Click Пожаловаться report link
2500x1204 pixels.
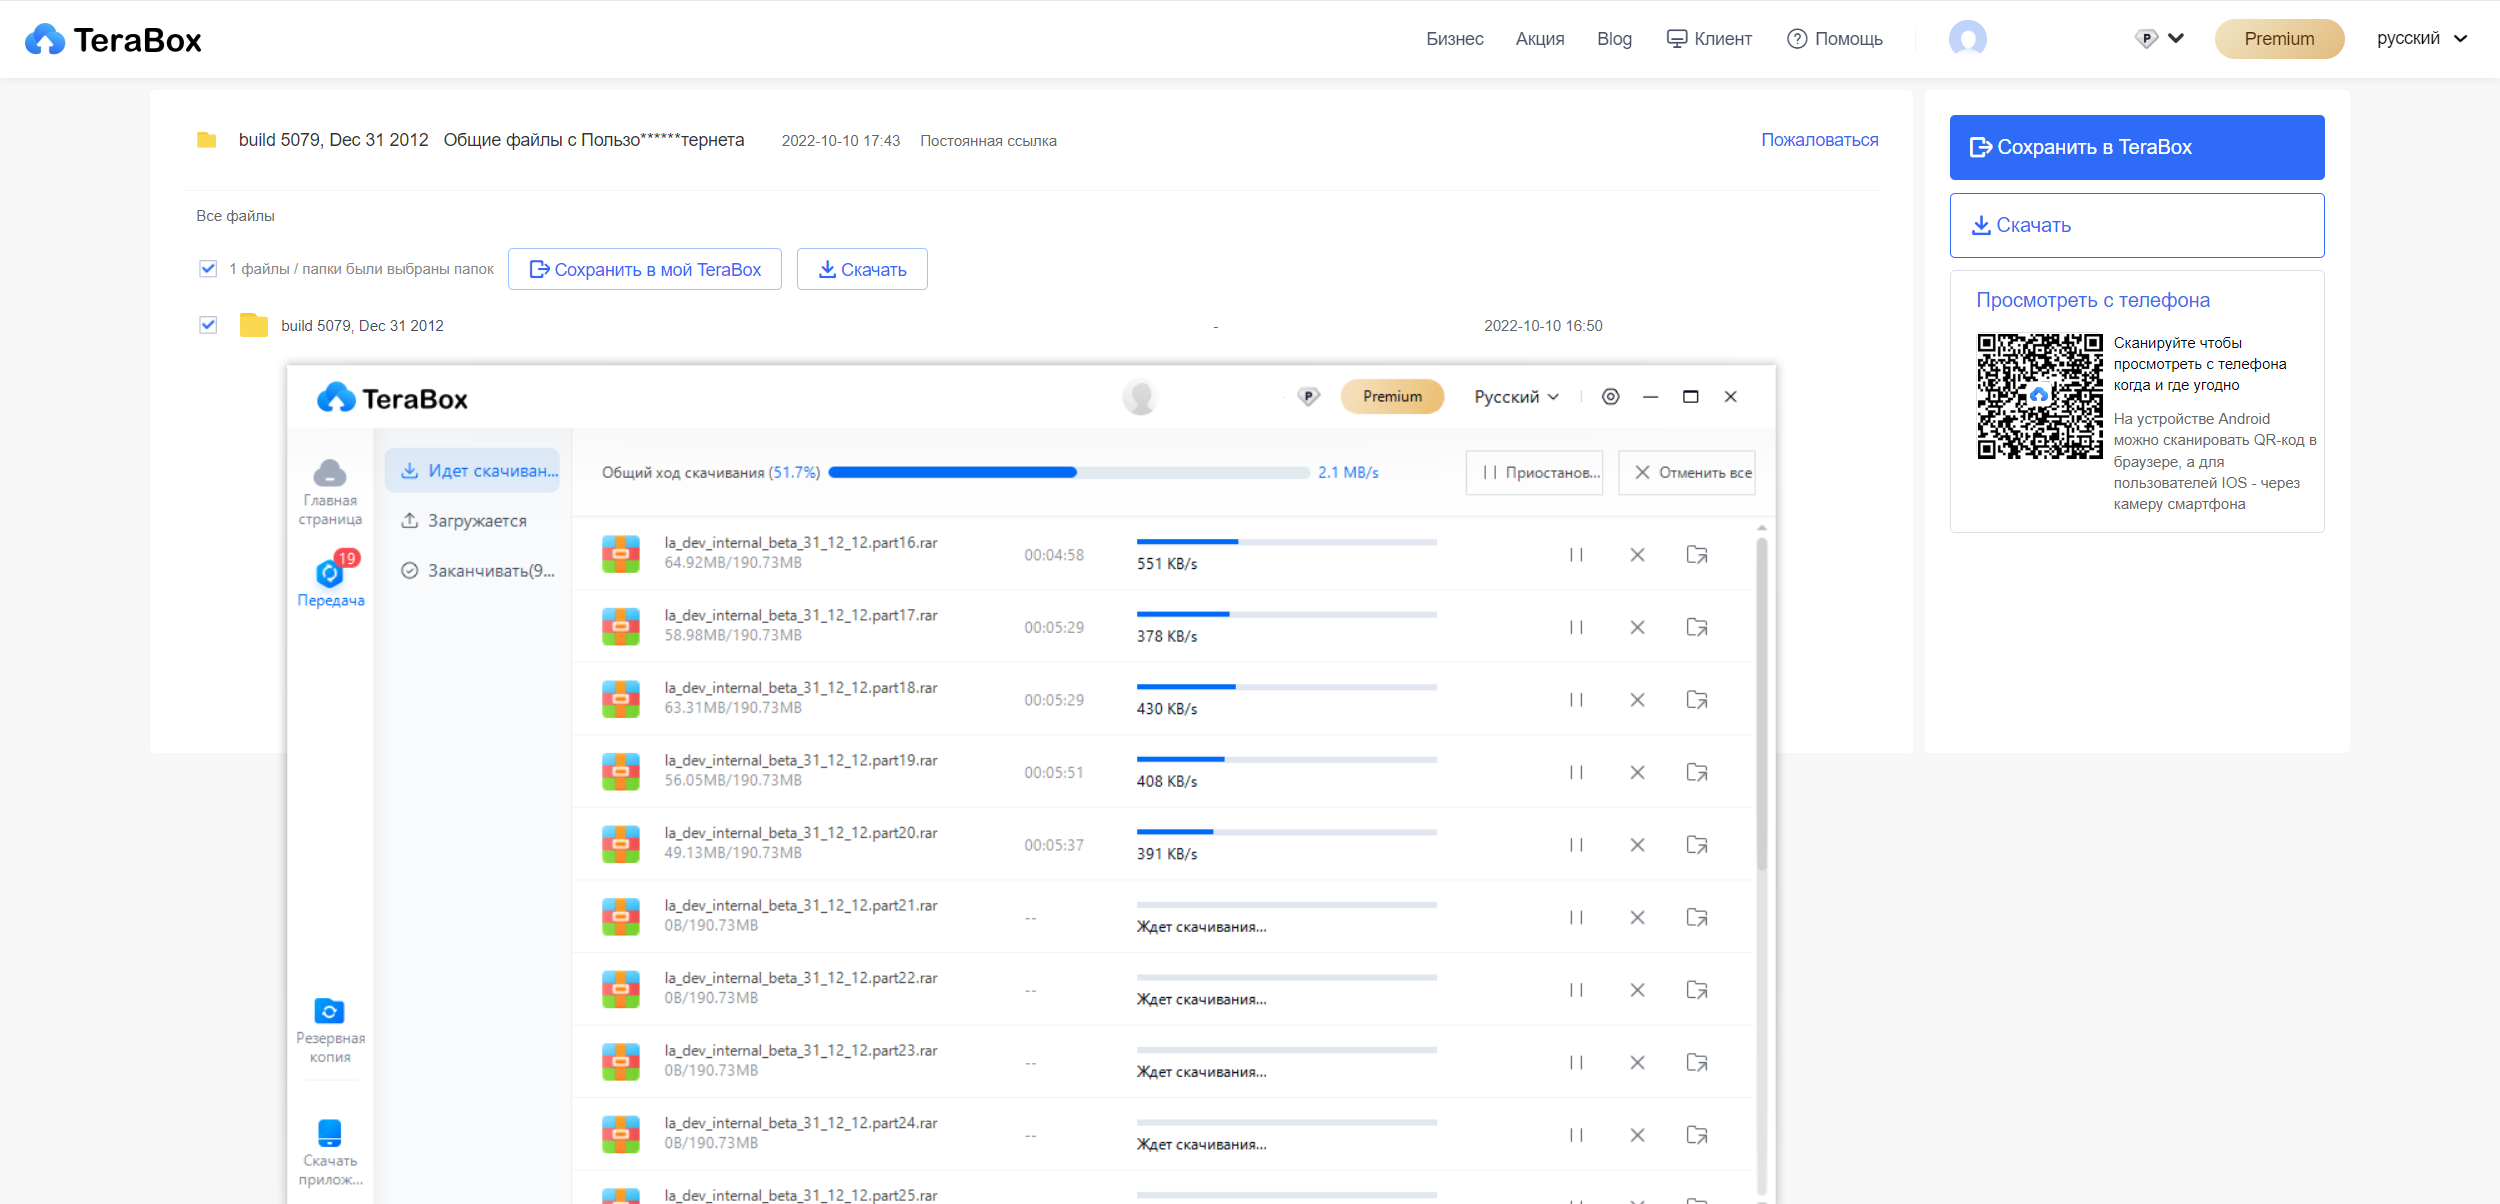(x=1820, y=140)
